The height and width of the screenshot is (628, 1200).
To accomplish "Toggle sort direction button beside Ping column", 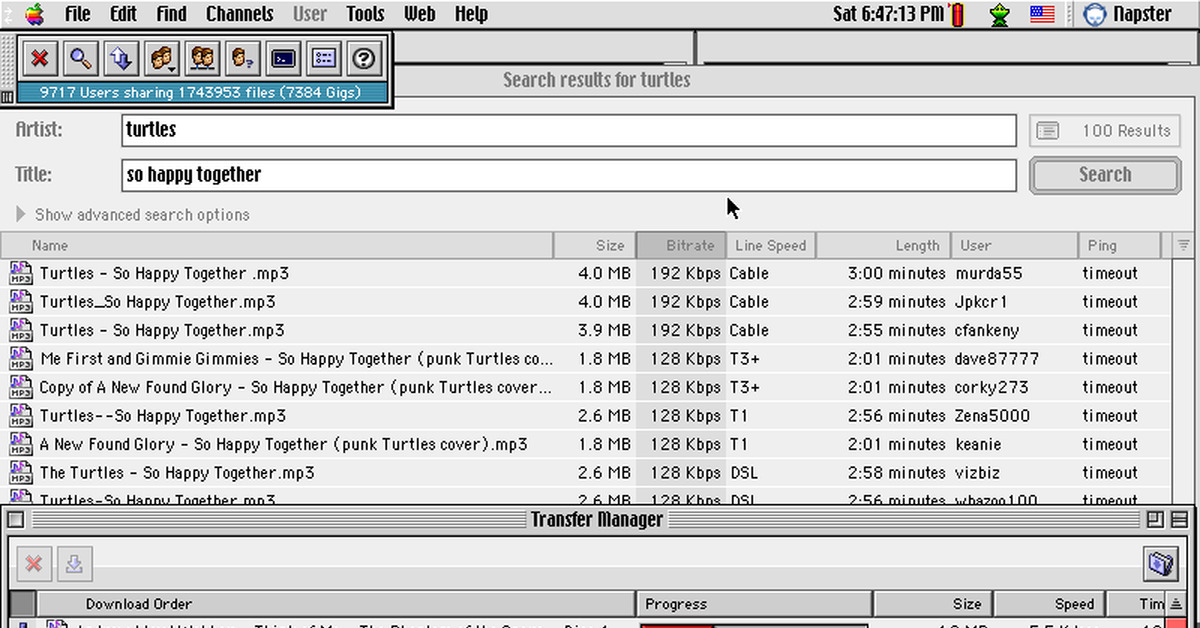I will click(x=1184, y=245).
